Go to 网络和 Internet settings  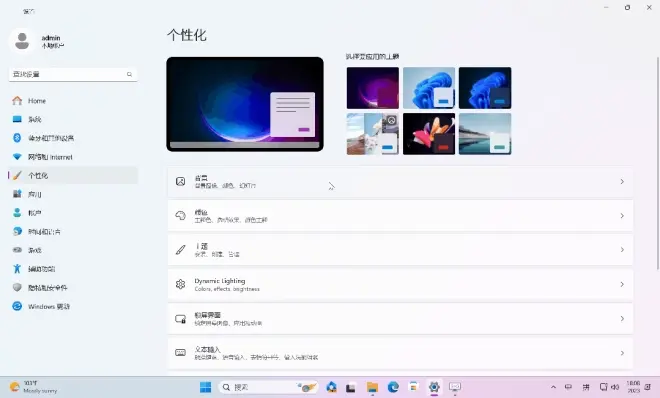72,157
